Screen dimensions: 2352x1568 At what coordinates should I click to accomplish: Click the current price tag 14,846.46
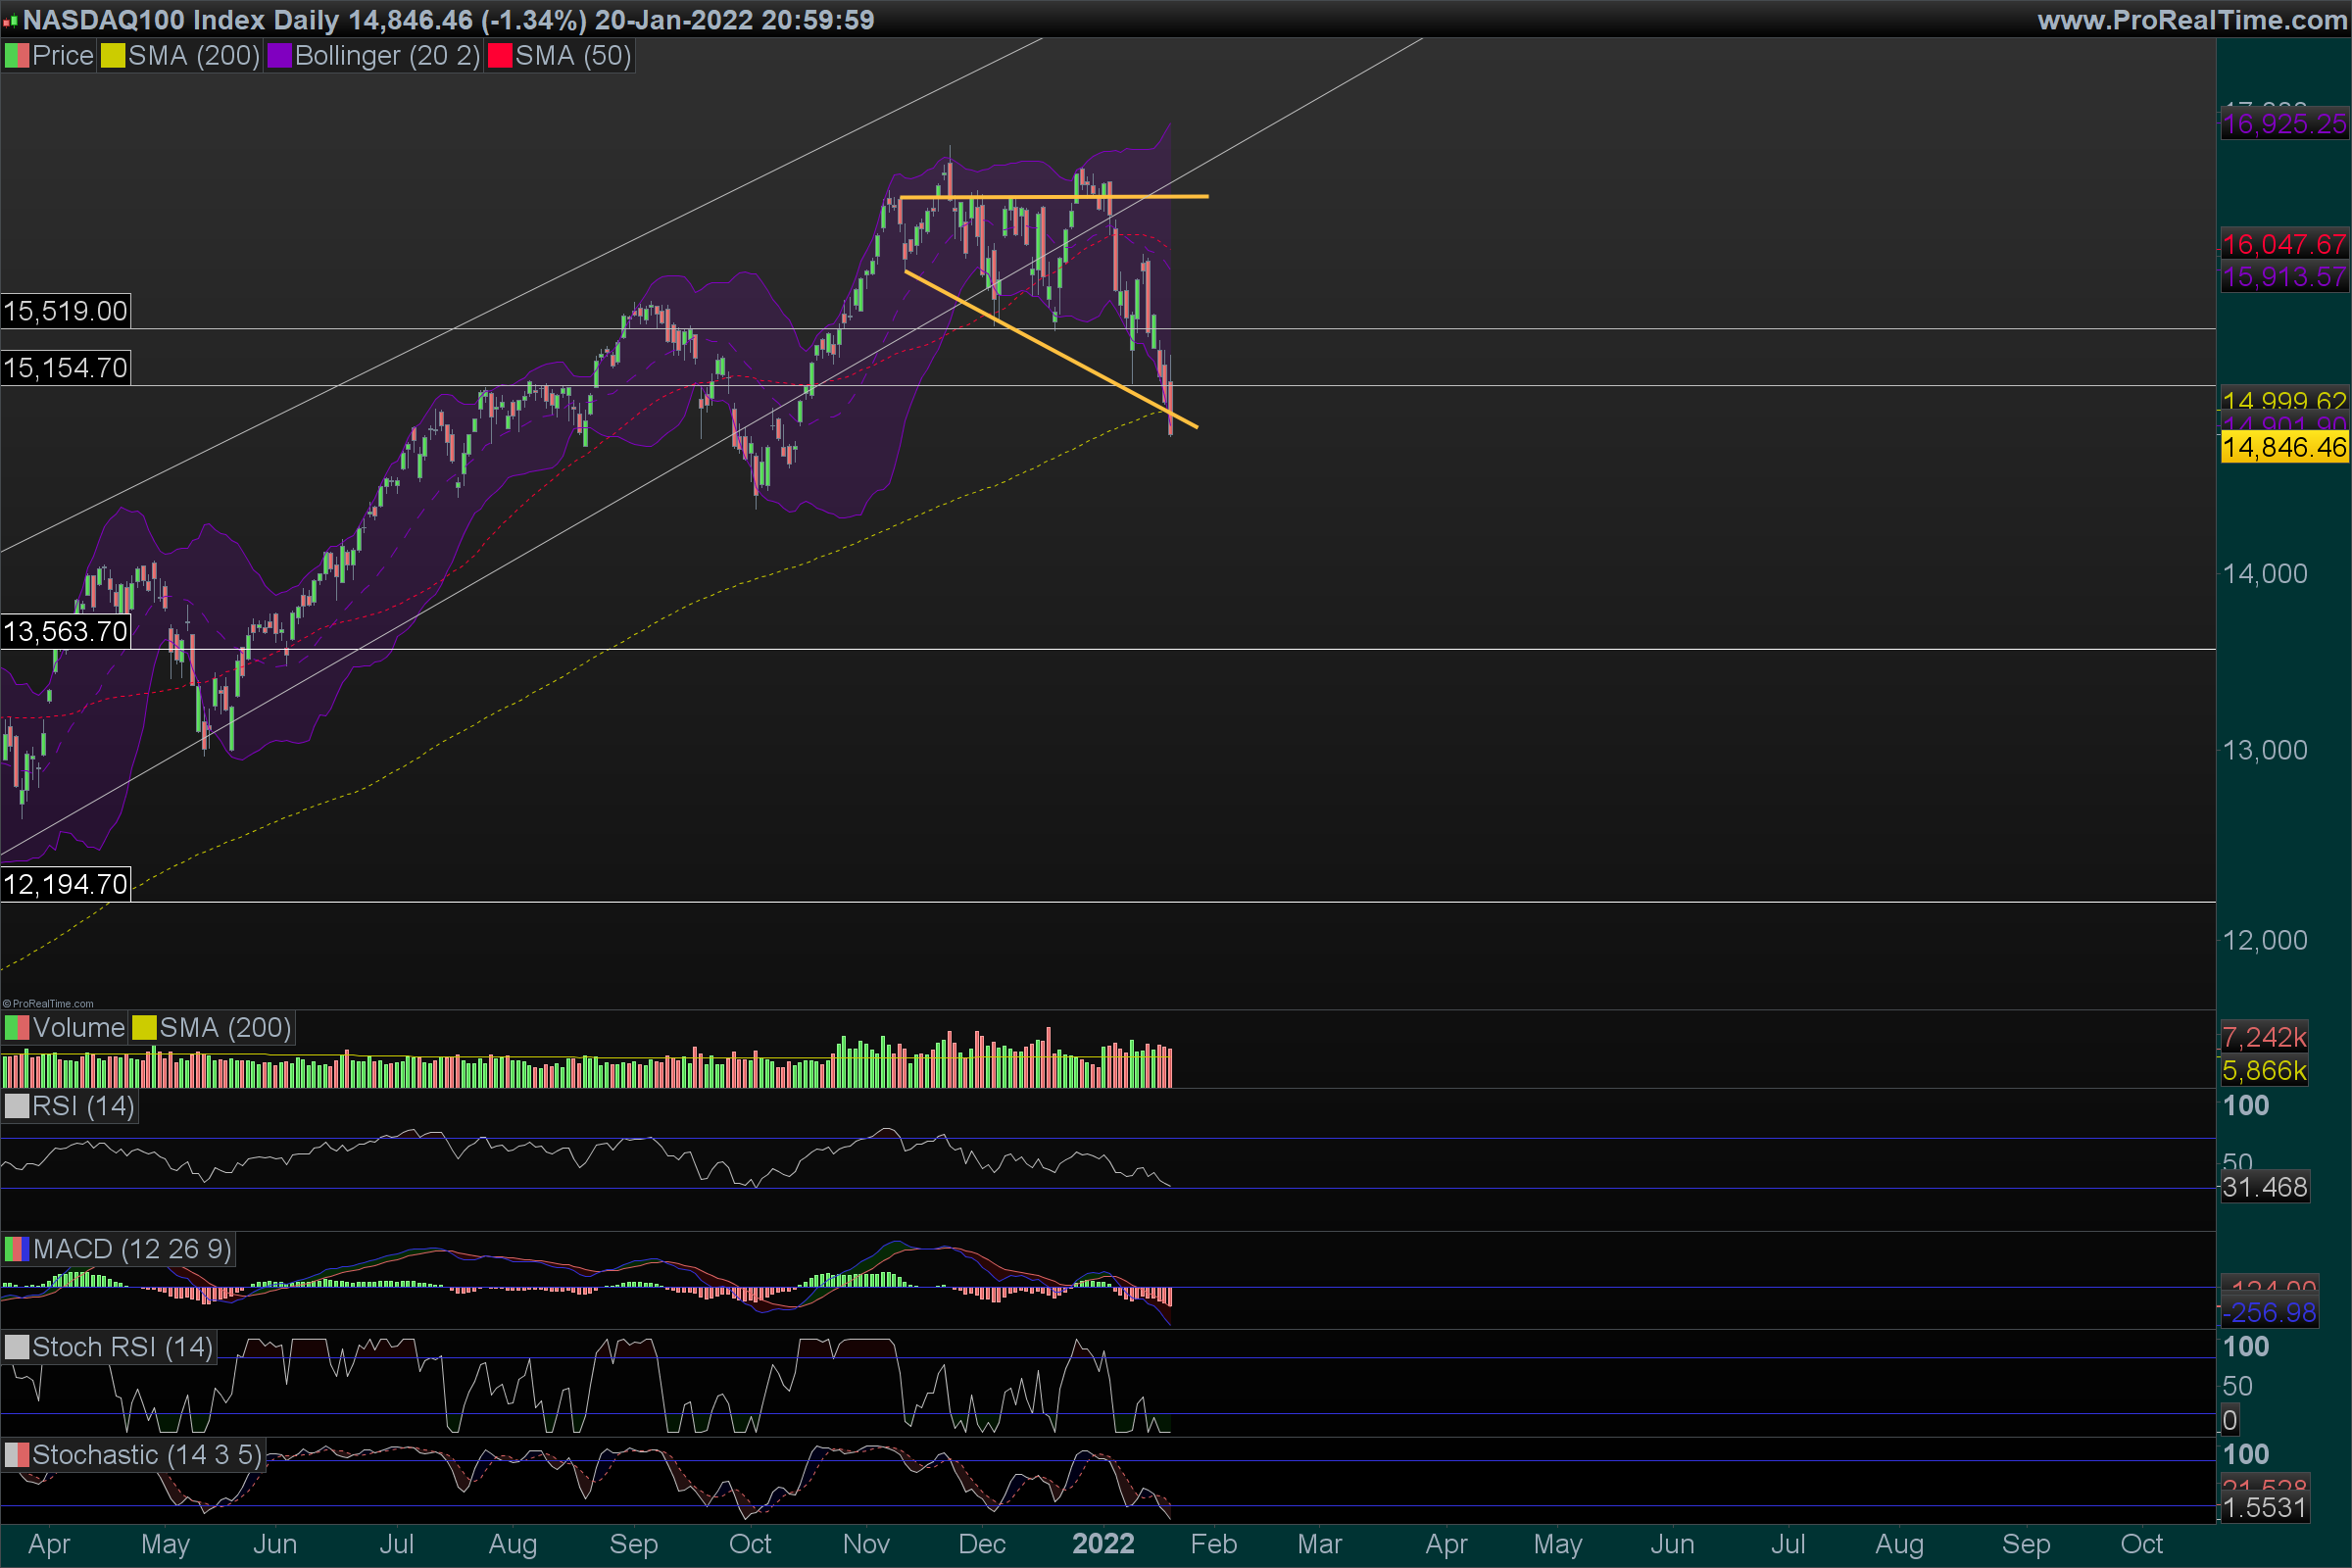click(x=2284, y=447)
